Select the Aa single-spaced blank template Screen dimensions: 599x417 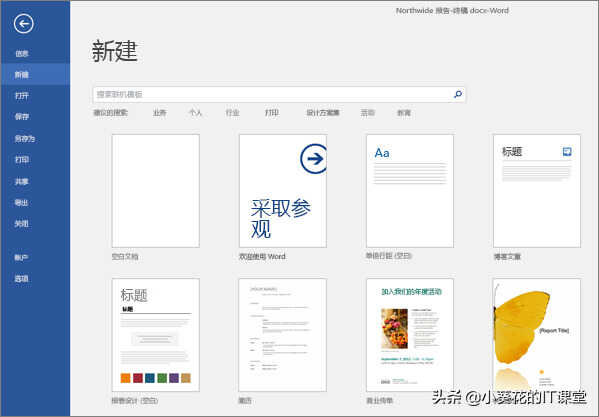[410, 191]
